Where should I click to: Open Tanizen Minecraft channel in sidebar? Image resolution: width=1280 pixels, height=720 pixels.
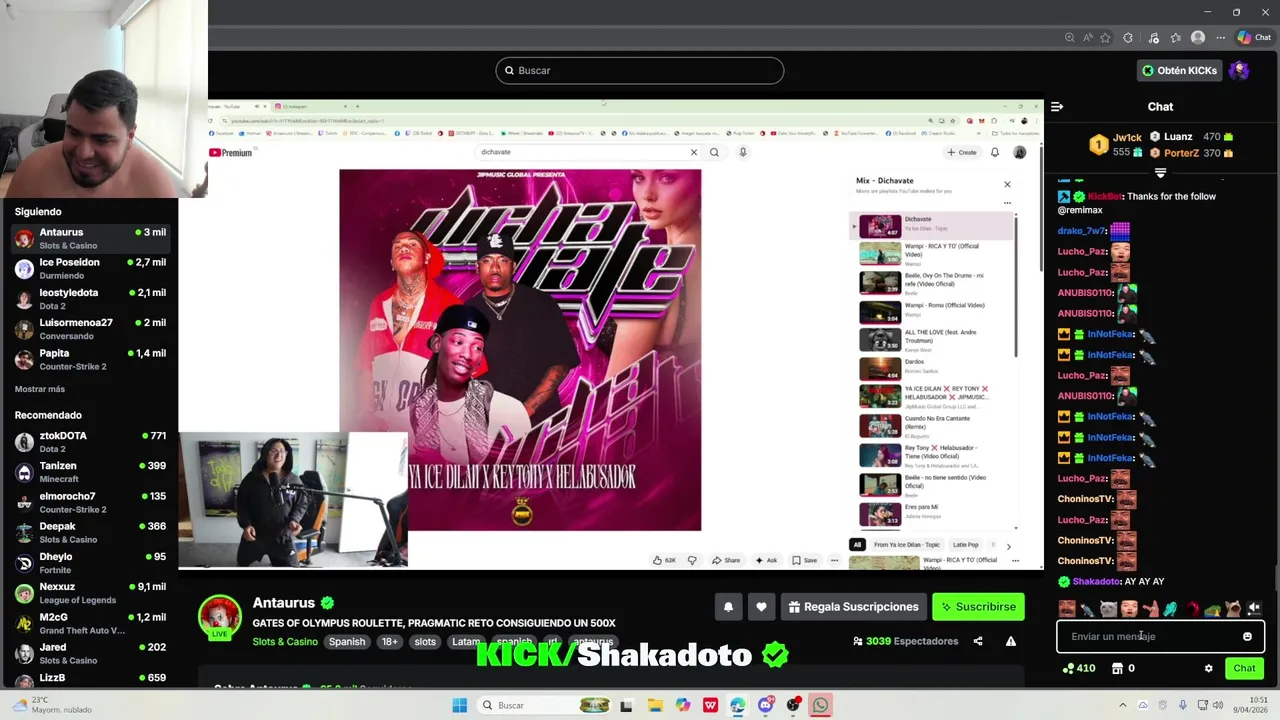pyautogui.click(x=89, y=471)
